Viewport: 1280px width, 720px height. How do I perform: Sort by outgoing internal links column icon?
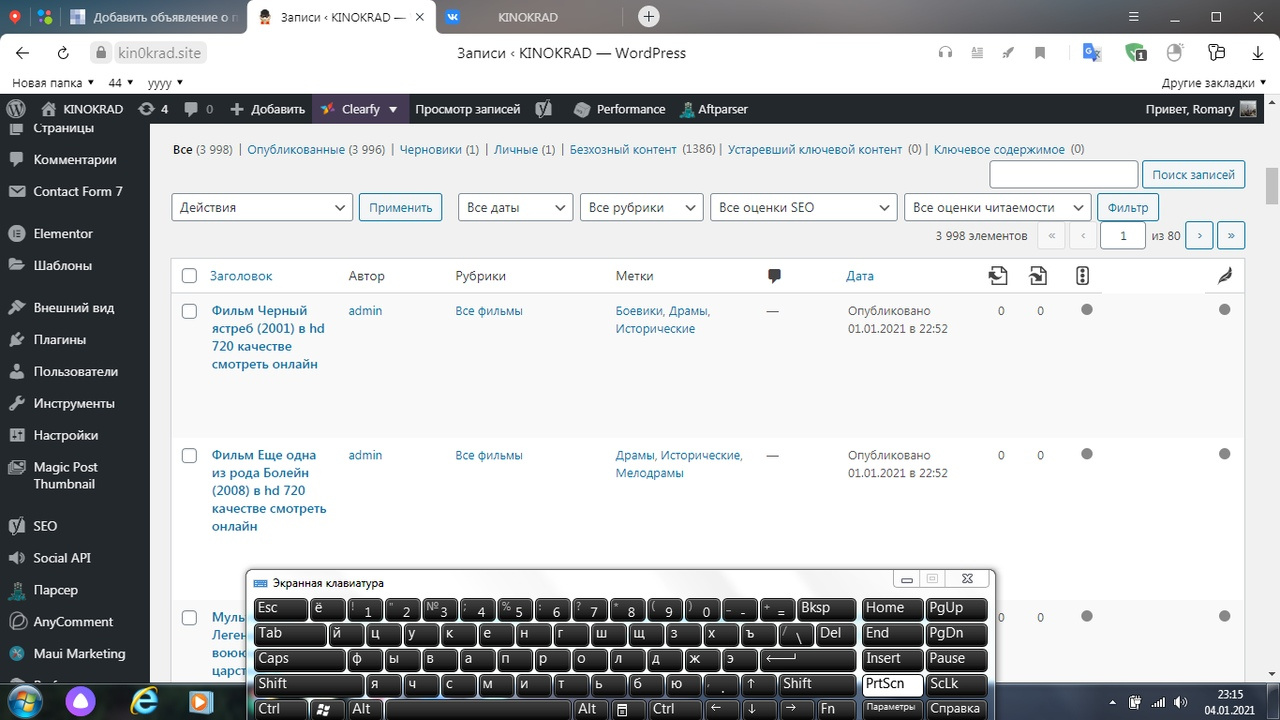997,276
